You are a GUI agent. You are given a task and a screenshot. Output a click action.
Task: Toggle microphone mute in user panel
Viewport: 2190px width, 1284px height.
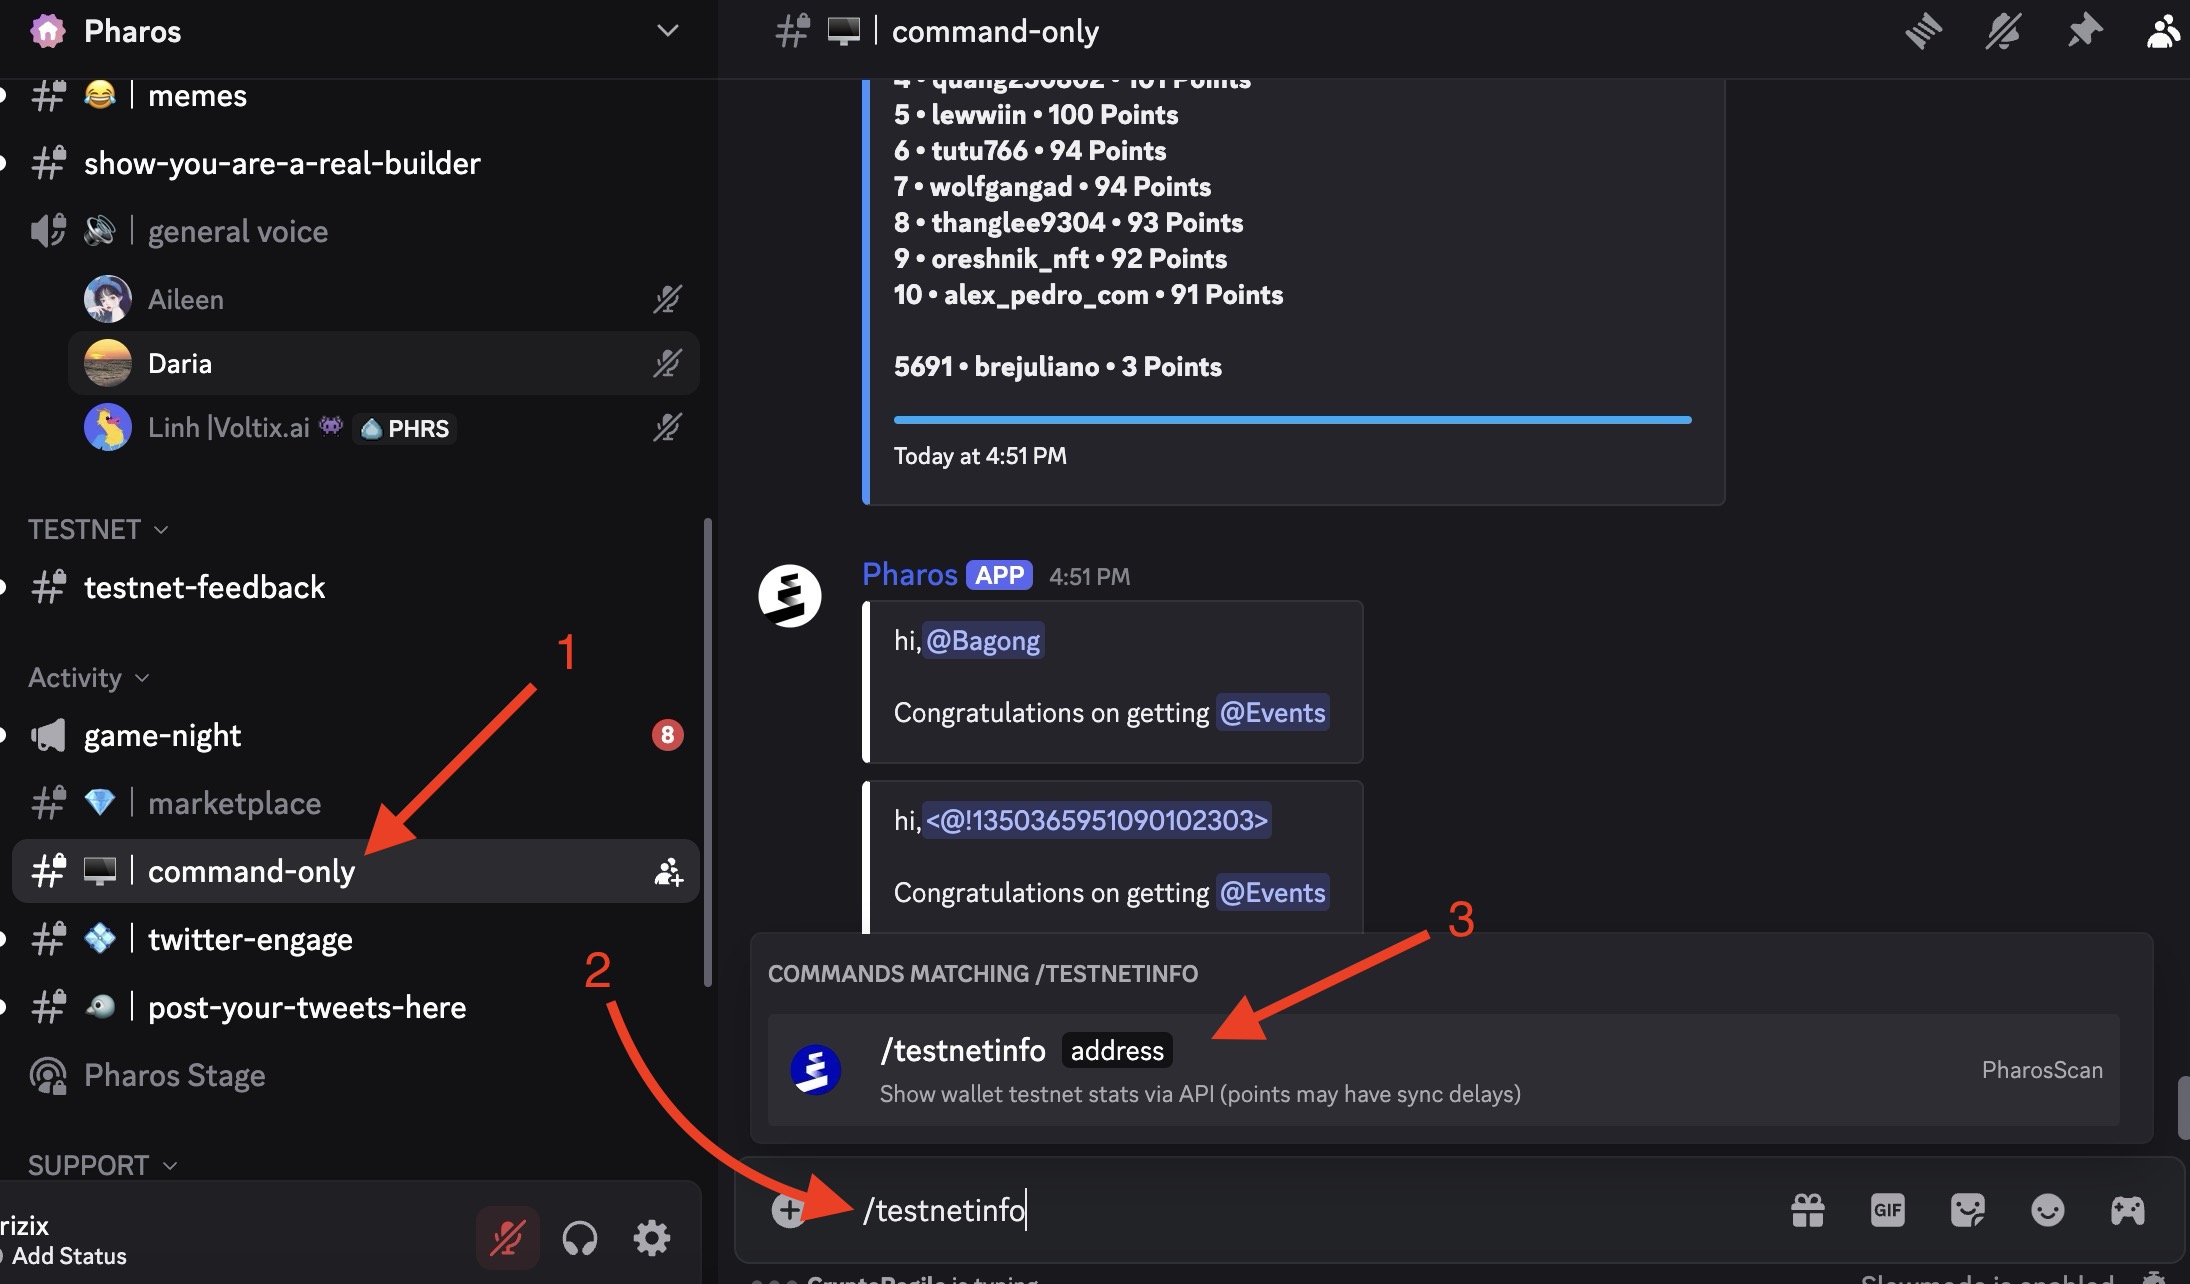[507, 1238]
